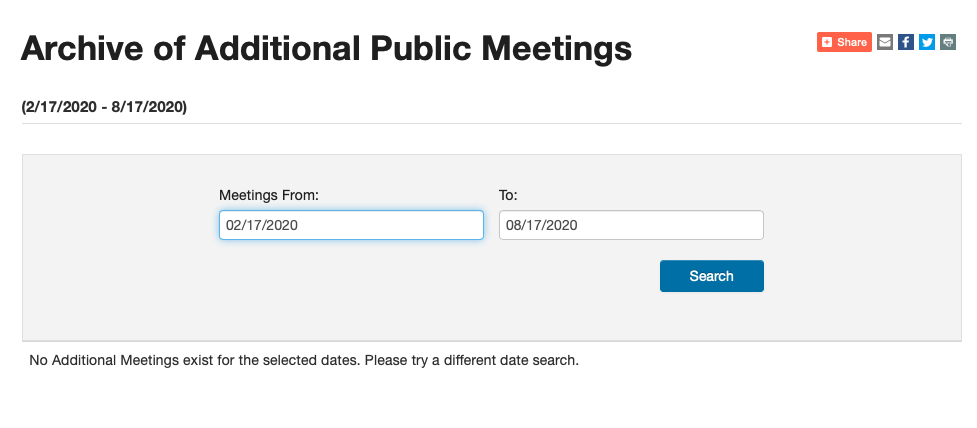Click the 'Please try a different date search' text
977x428 pixels.
coord(472,360)
